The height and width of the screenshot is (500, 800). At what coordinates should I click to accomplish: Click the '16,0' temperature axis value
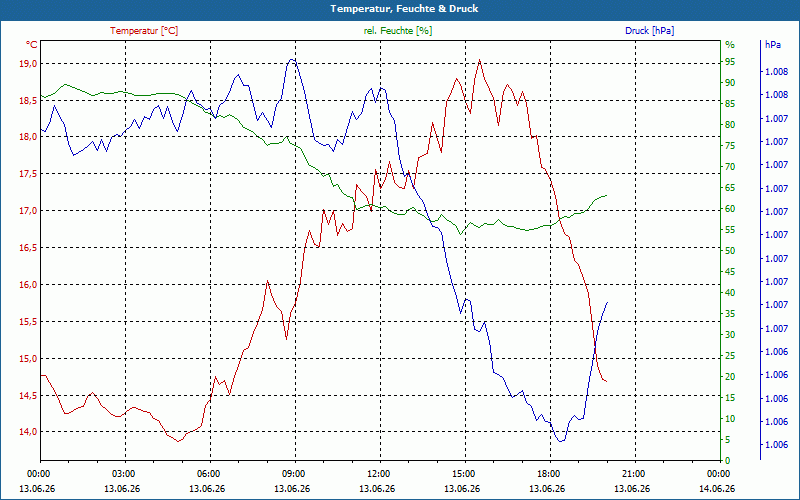28,285
